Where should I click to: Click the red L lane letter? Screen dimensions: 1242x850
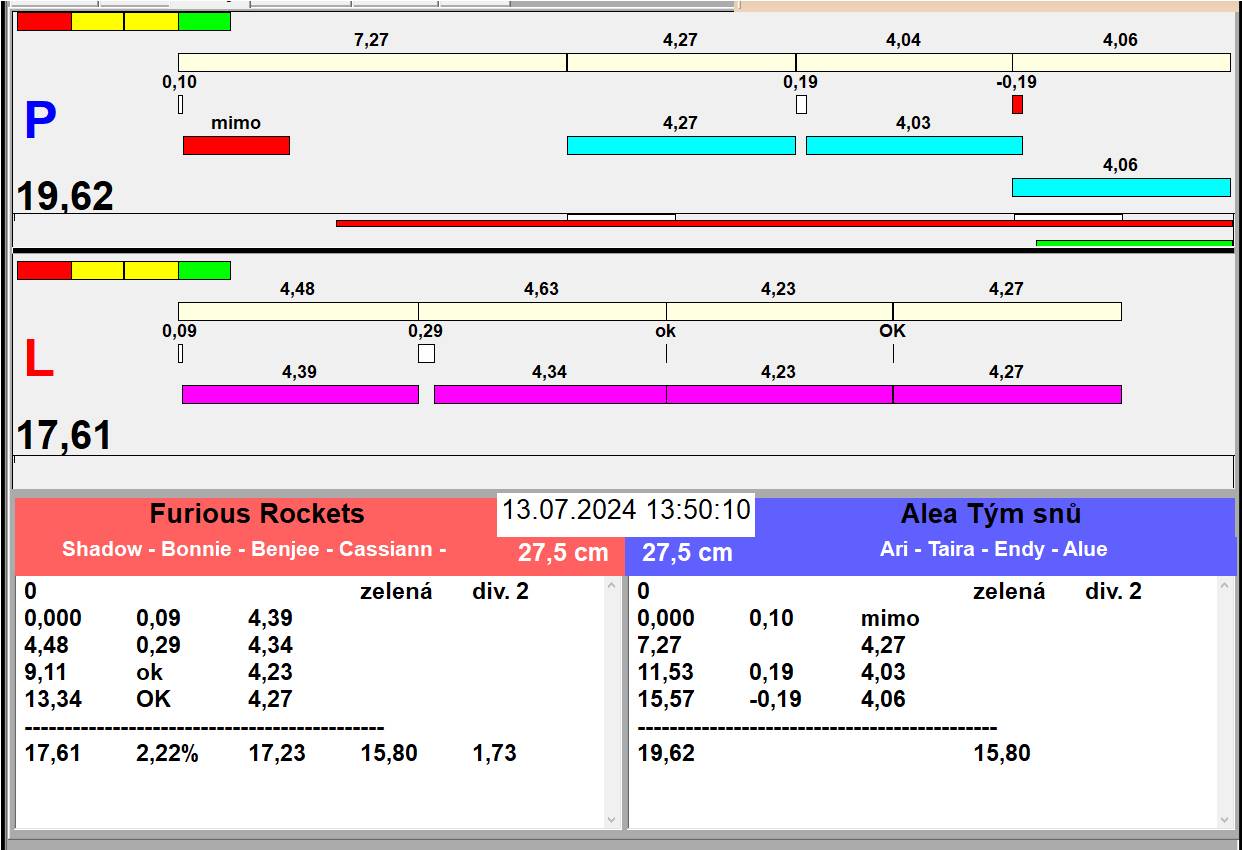(38, 360)
